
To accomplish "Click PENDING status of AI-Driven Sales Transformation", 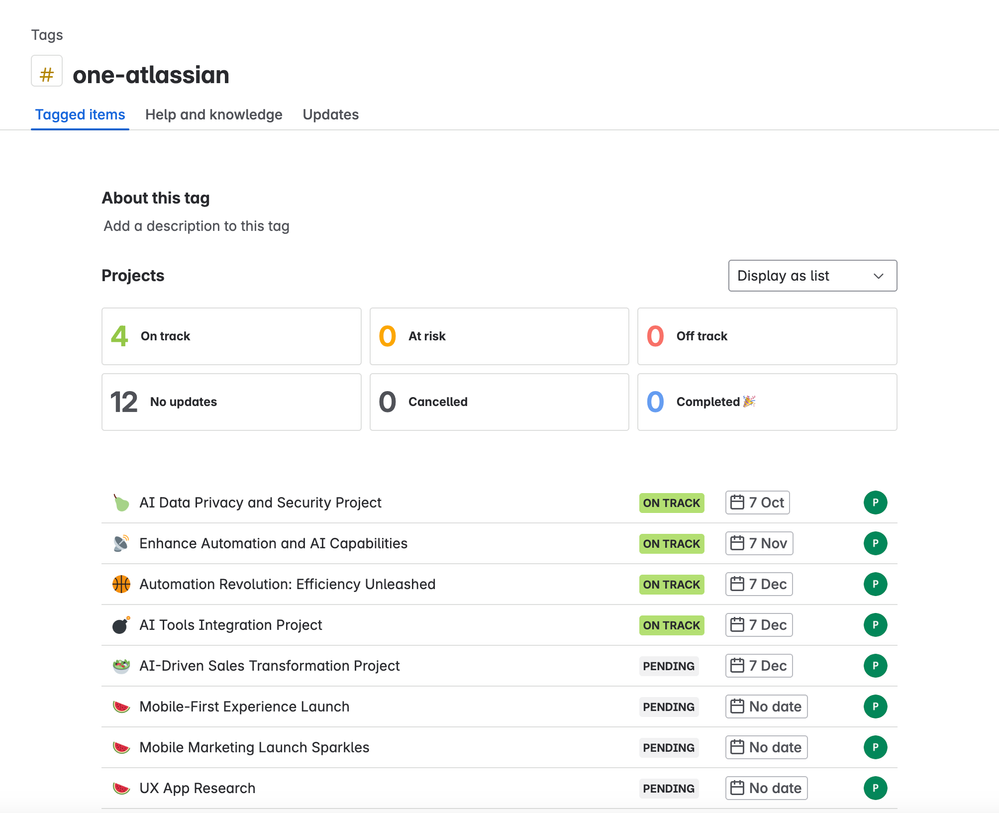I will (669, 666).
